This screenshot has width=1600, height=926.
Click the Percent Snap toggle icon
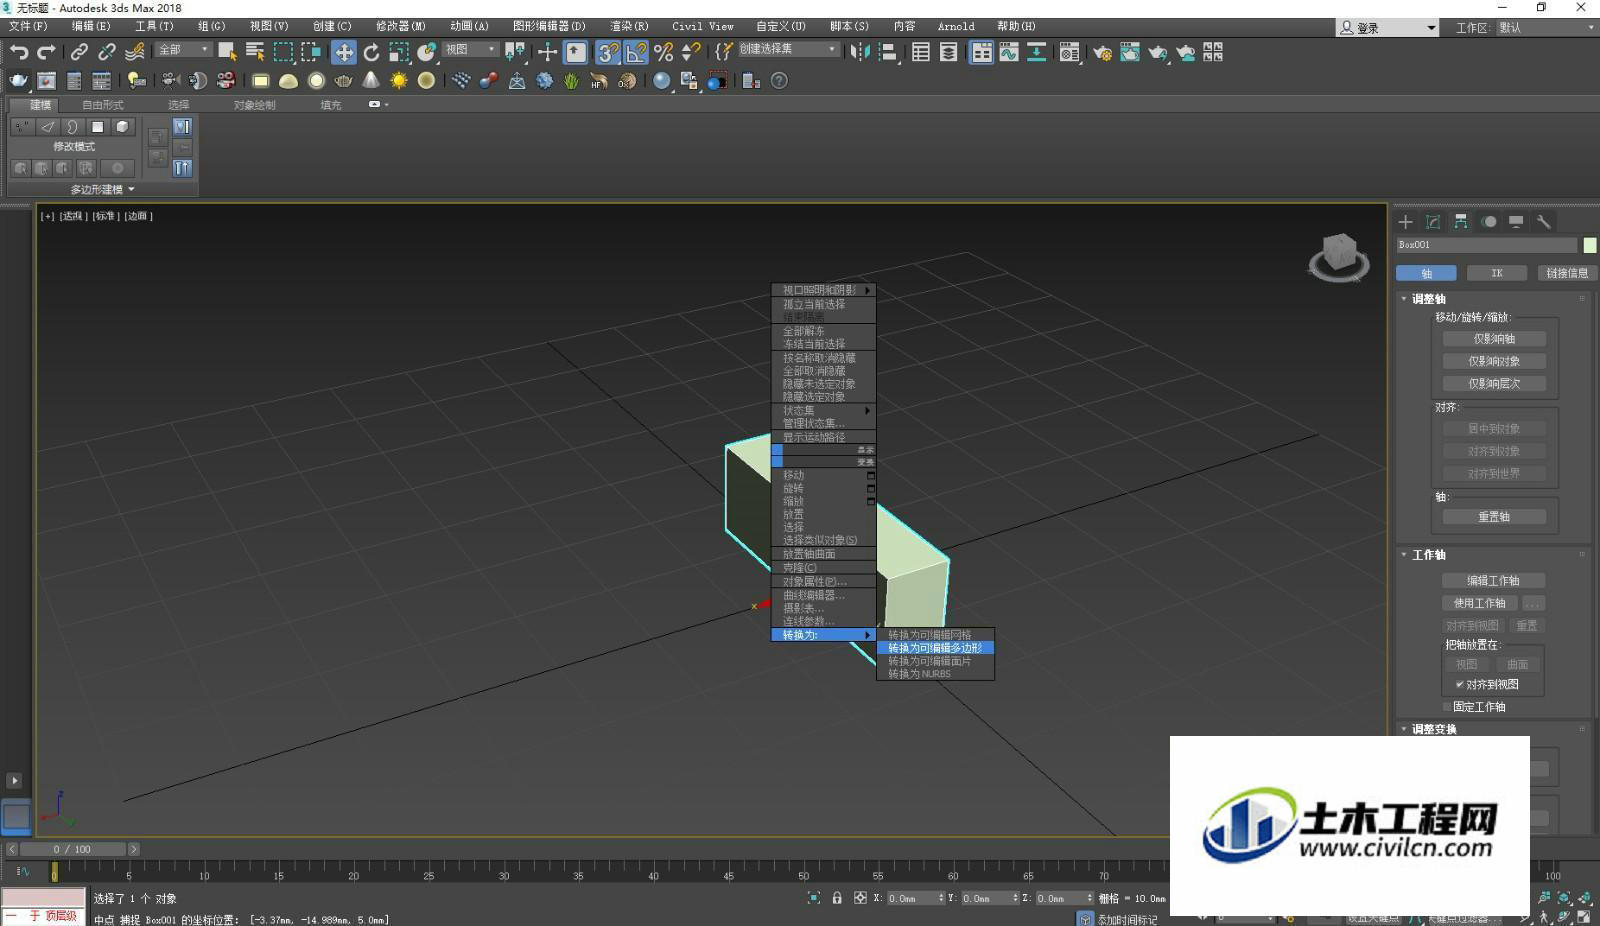coord(663,52)
